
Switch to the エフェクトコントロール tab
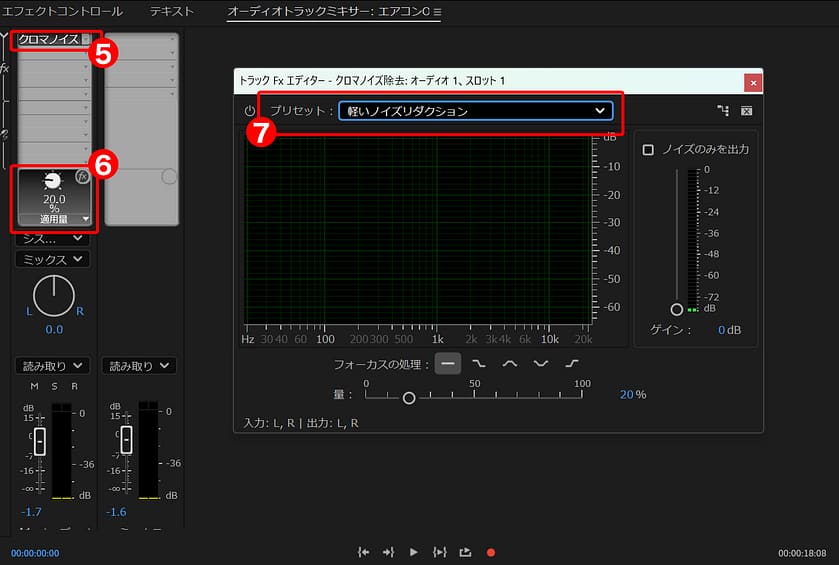(x=62, y=12)
